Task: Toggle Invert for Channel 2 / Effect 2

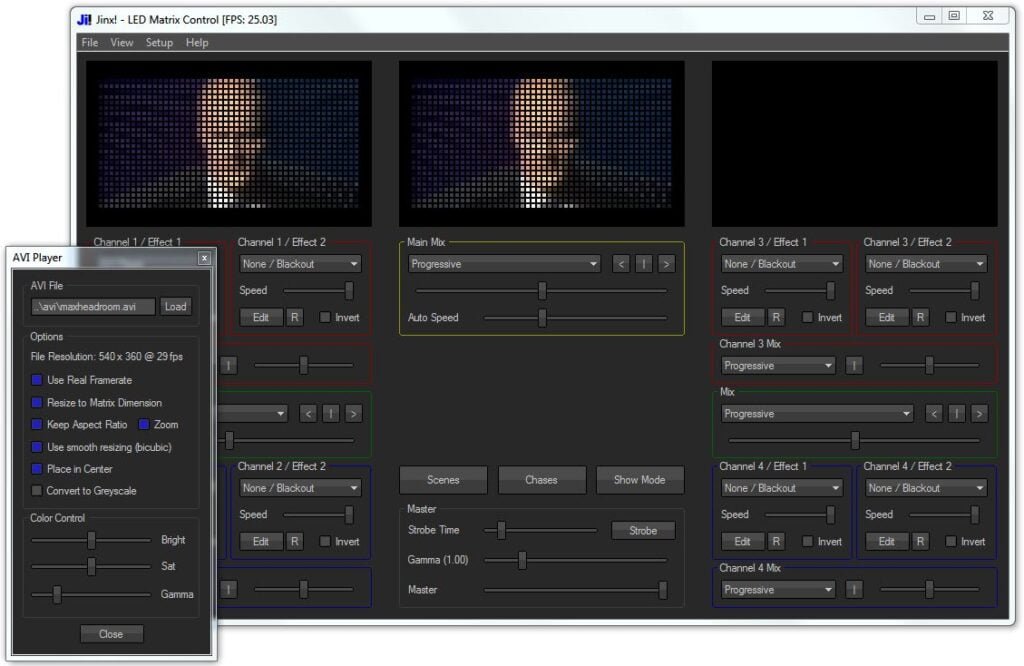Action: [x=327, y=541]
